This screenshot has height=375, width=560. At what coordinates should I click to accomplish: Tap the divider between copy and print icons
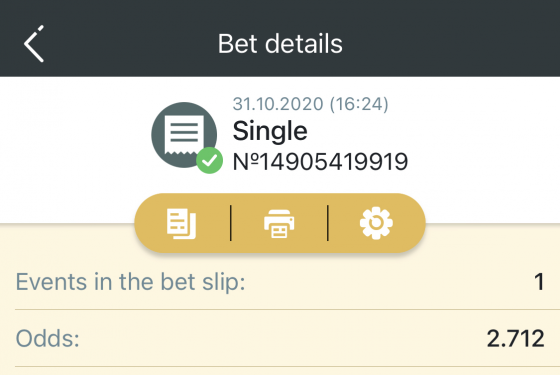pyautogui.click(x=231, y=223)
